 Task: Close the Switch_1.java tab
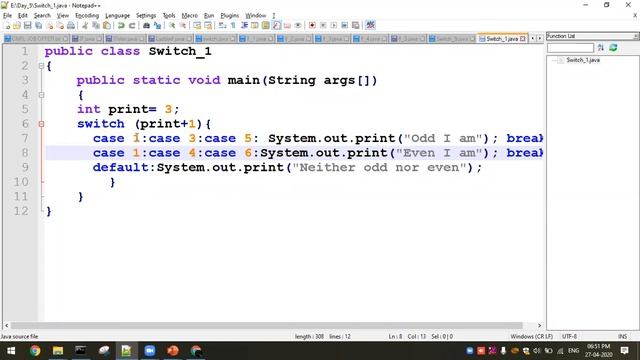point(522,39)
